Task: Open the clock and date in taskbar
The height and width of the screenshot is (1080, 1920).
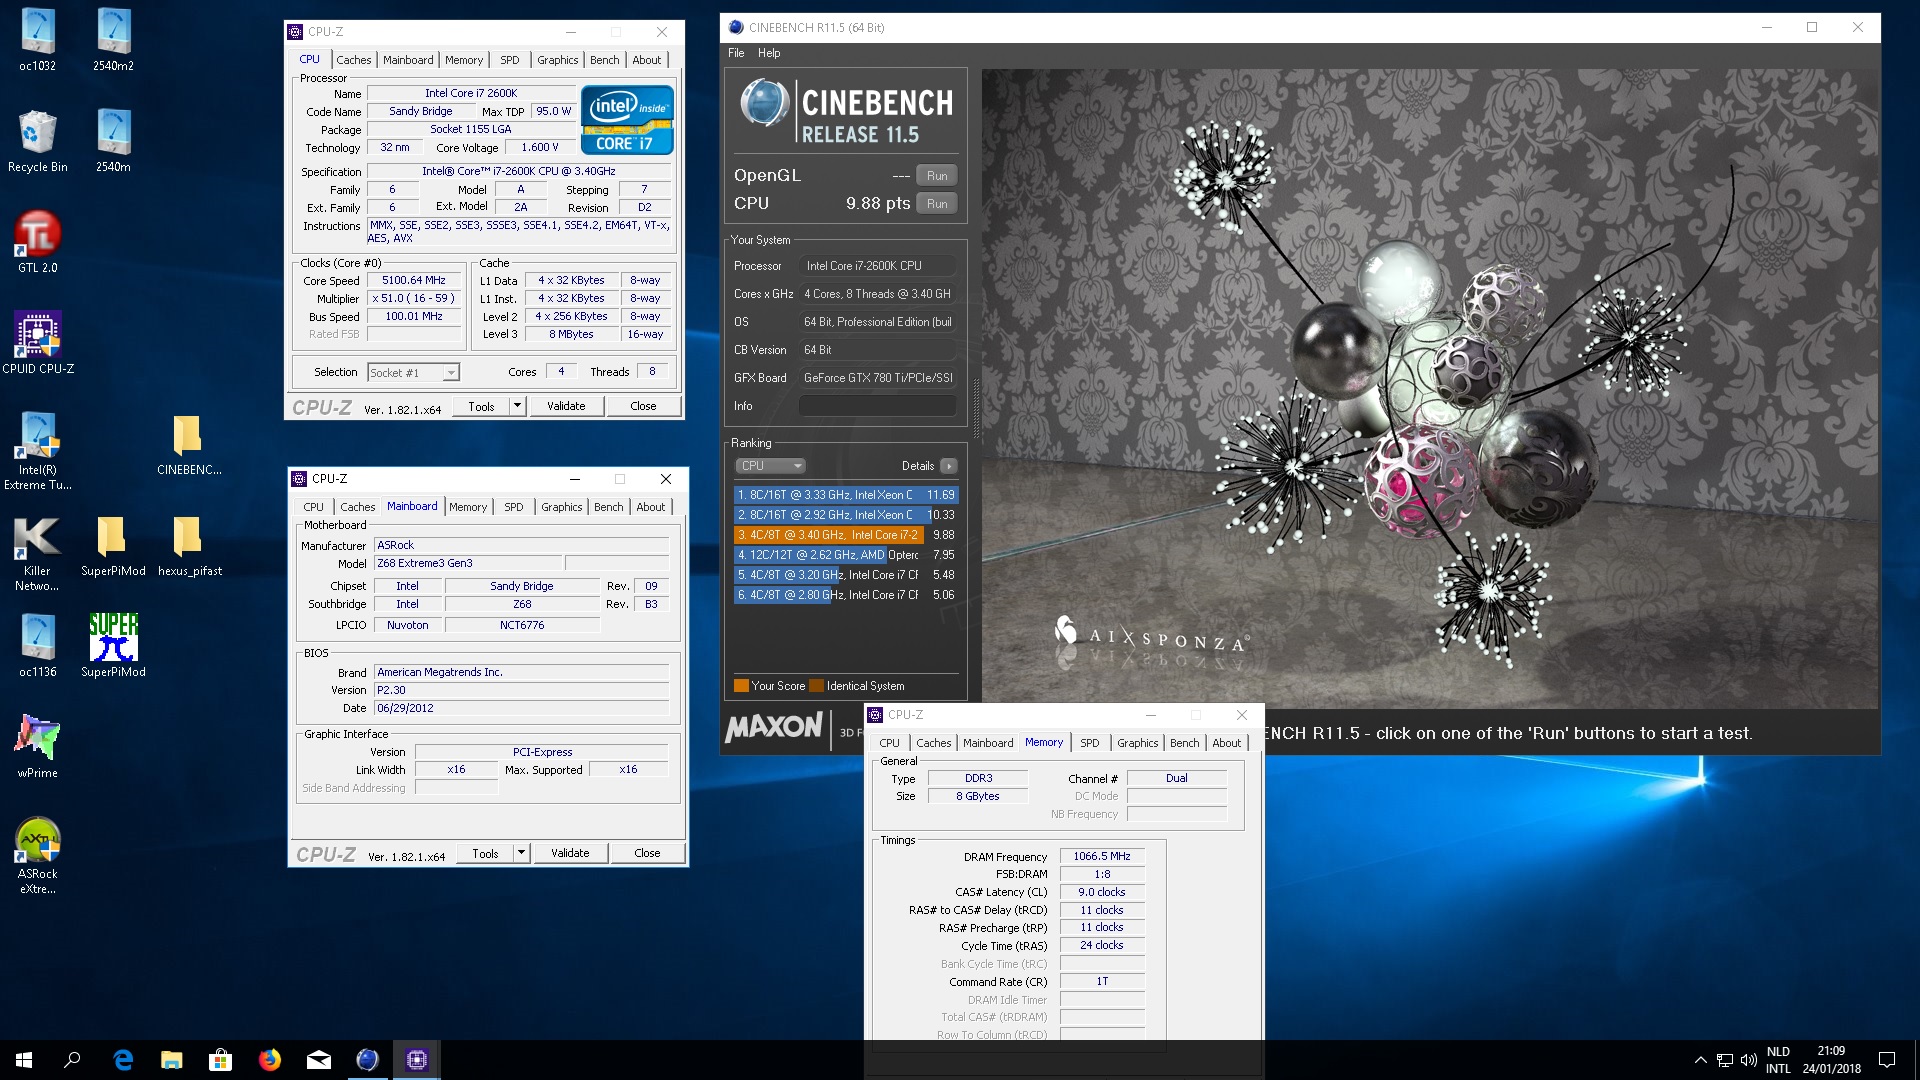Action: click(1831, 1060)
